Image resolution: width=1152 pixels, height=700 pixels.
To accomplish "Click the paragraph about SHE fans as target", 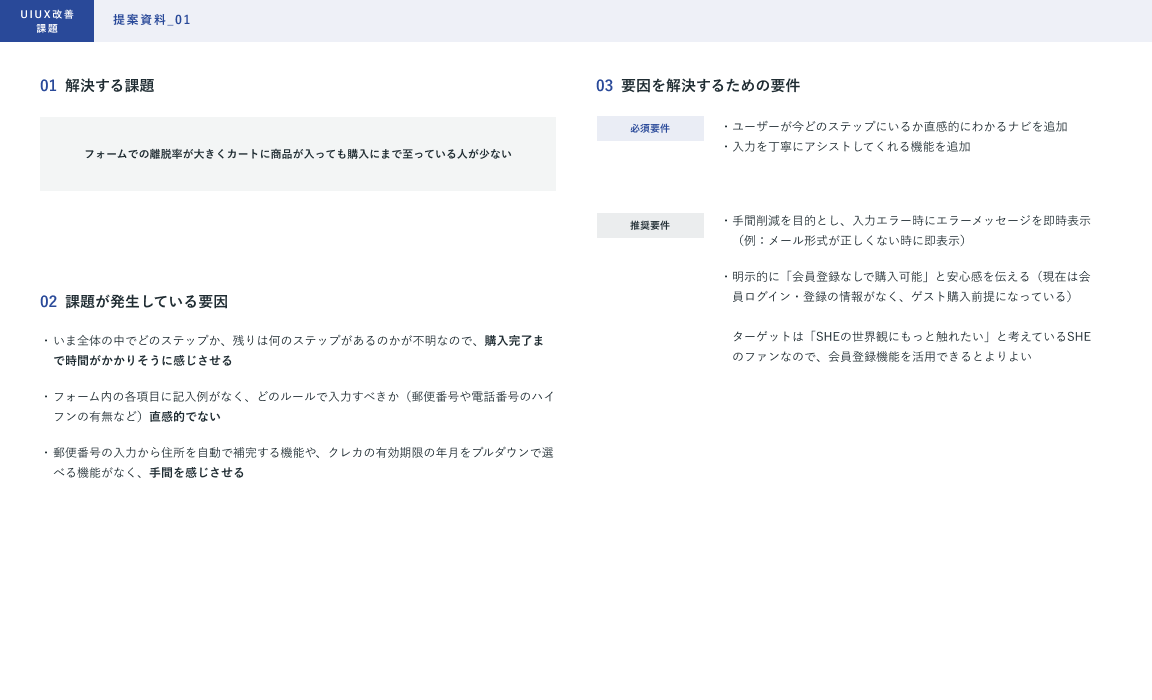I will coord(910,347).
